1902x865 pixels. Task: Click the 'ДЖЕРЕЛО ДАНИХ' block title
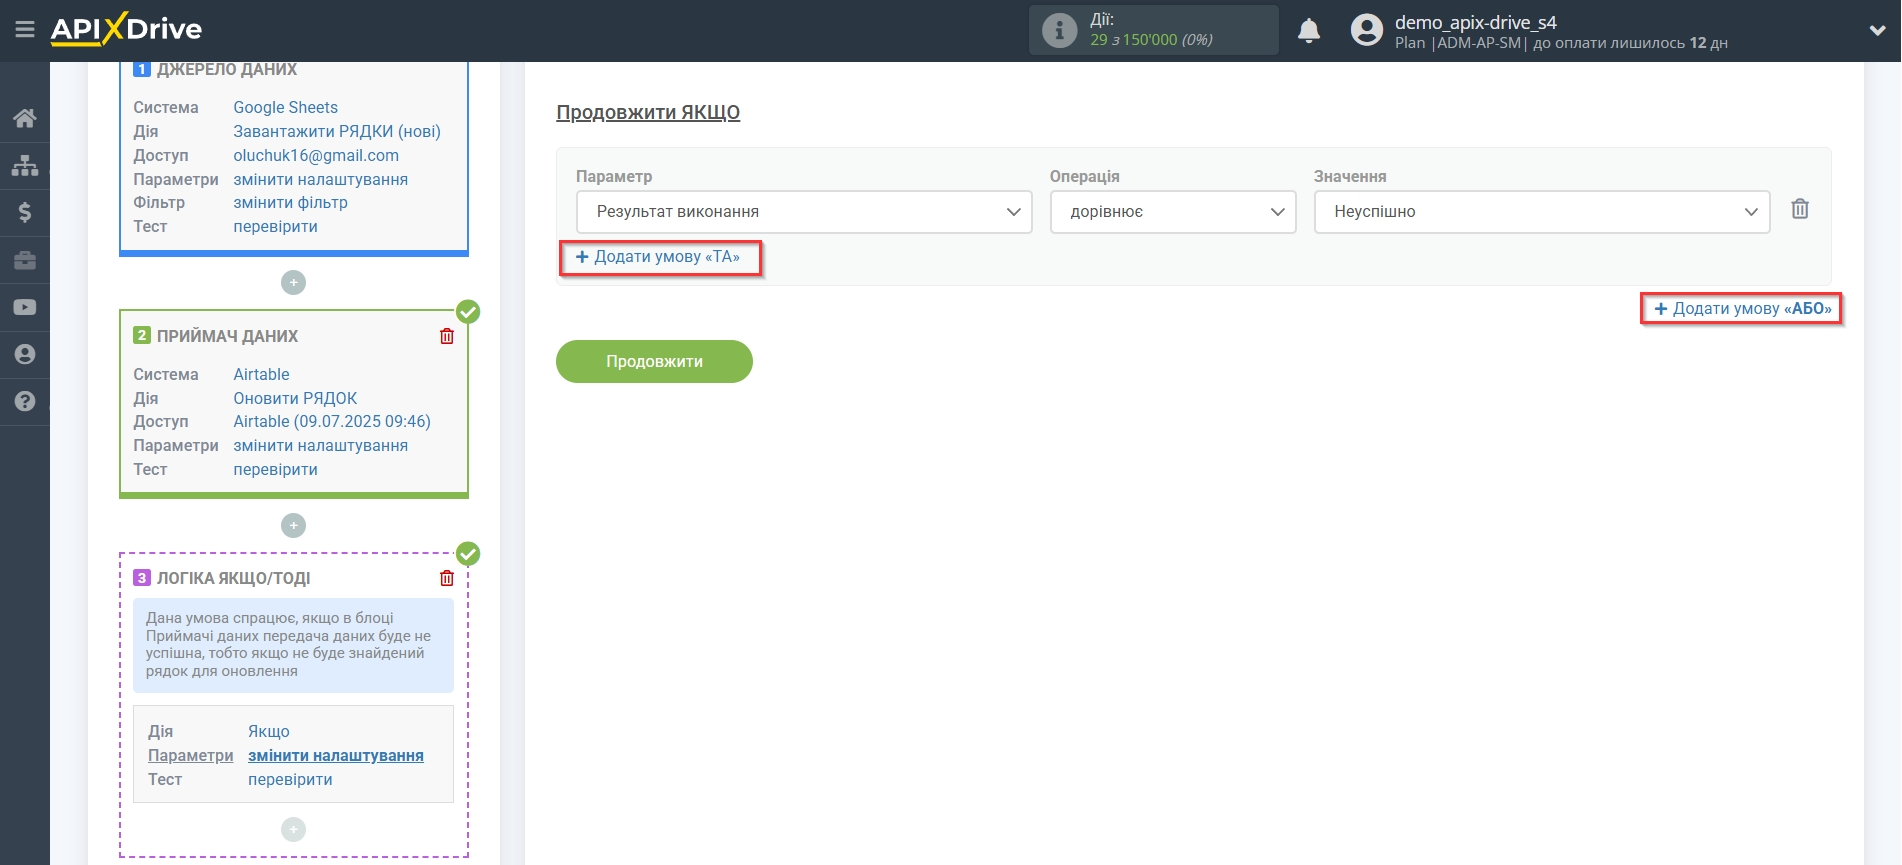point(227,70)
